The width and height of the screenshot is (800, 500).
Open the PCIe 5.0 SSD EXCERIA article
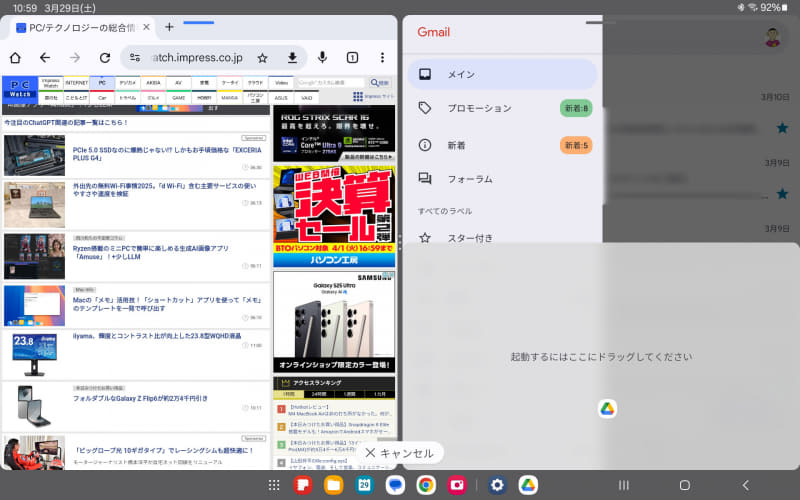(x=167, y=154)
